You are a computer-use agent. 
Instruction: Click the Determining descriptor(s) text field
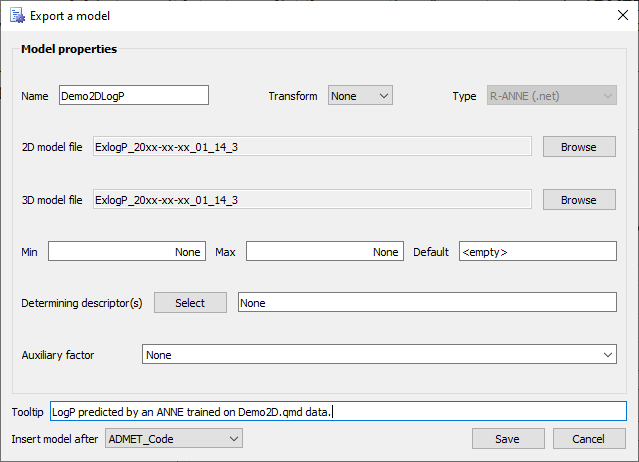point(427,302)
